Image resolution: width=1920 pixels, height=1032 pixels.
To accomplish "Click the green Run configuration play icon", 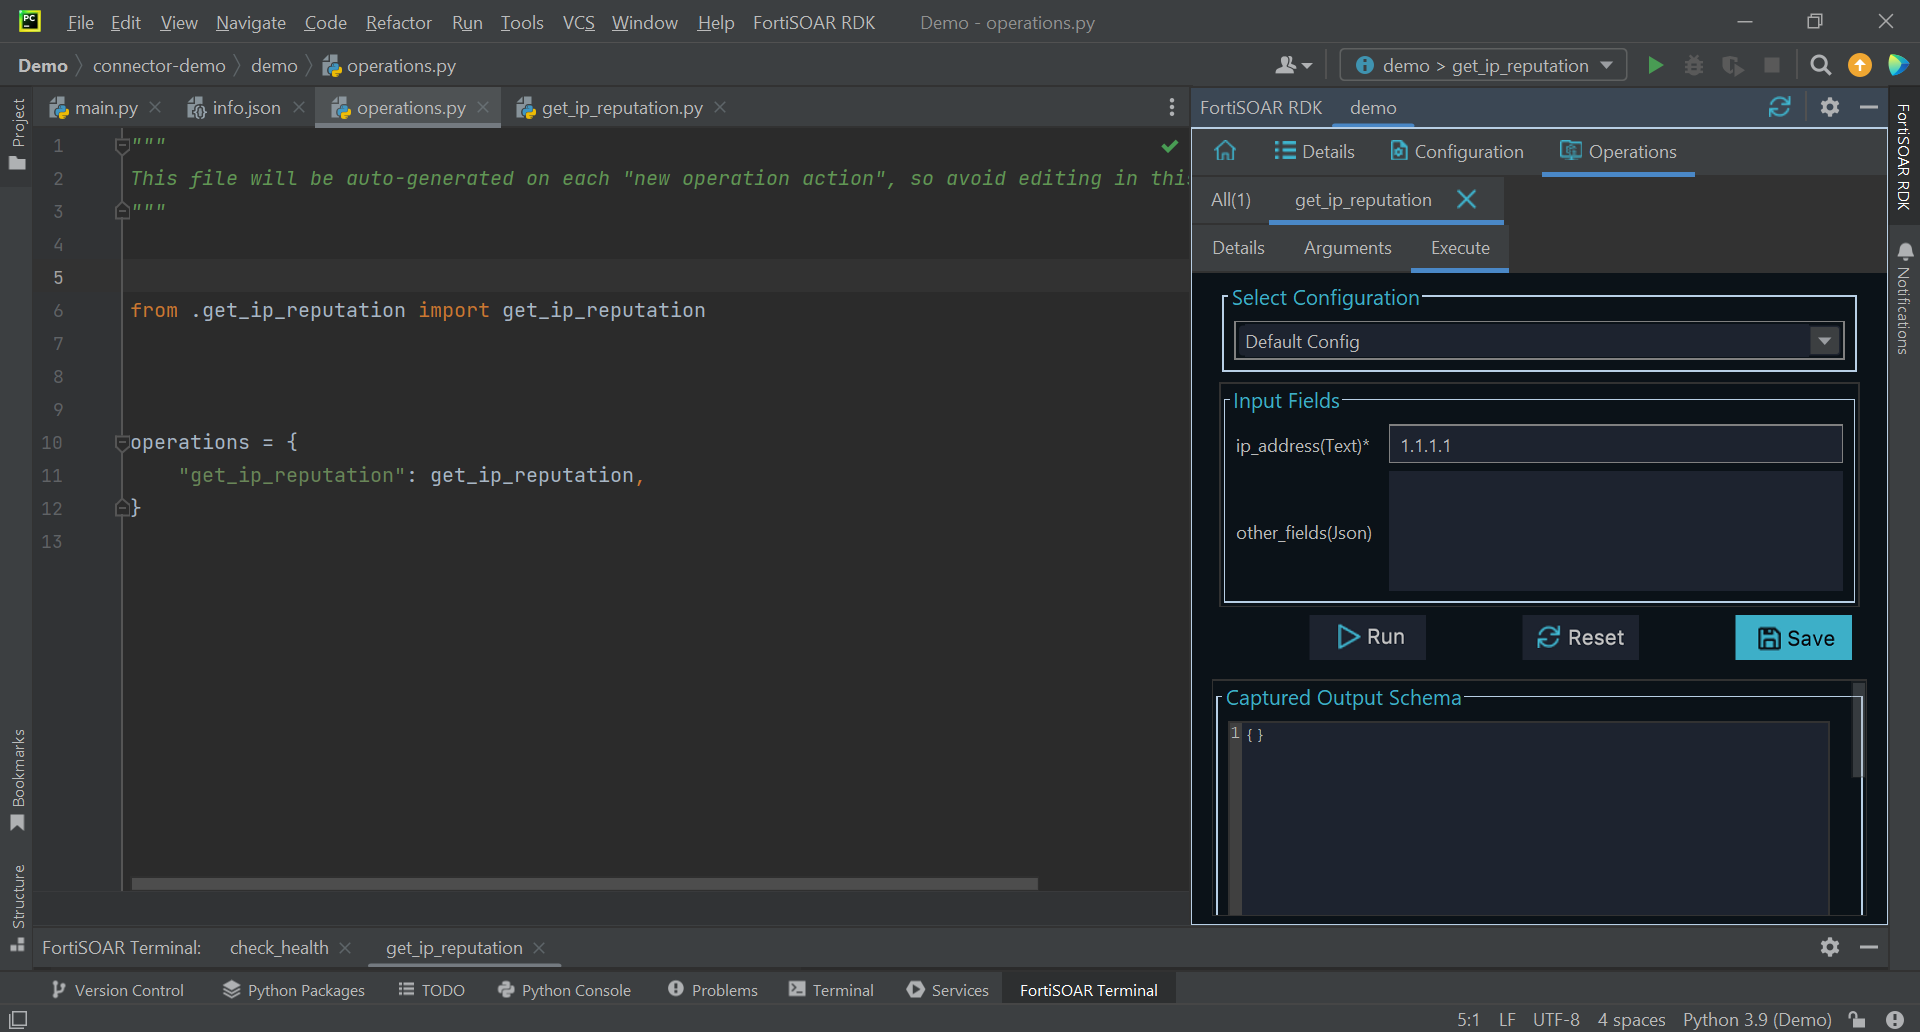I will tap(1655, 66).
